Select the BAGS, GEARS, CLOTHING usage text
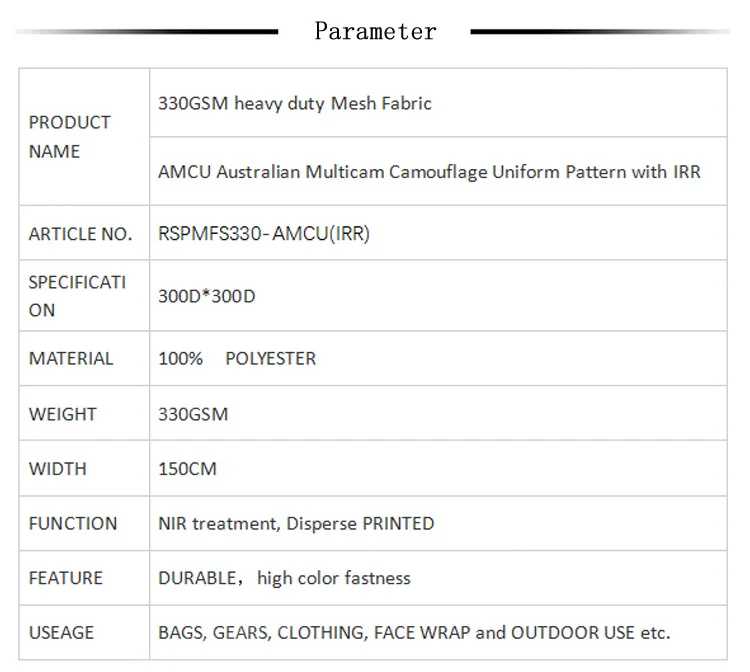The width and height of the screenshot is (750, 672). [414, 632]
